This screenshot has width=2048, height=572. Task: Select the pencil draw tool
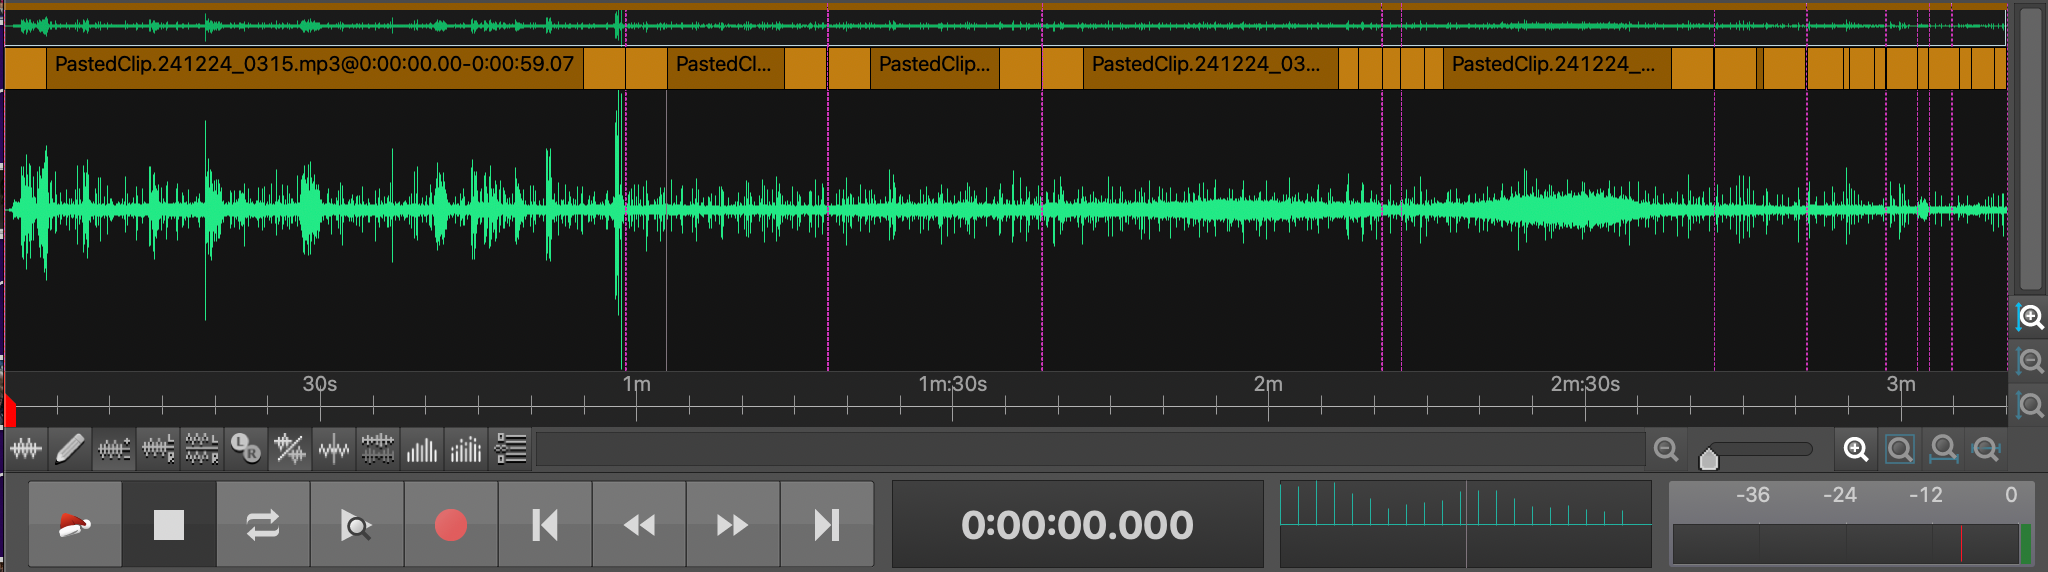[69, 450]
